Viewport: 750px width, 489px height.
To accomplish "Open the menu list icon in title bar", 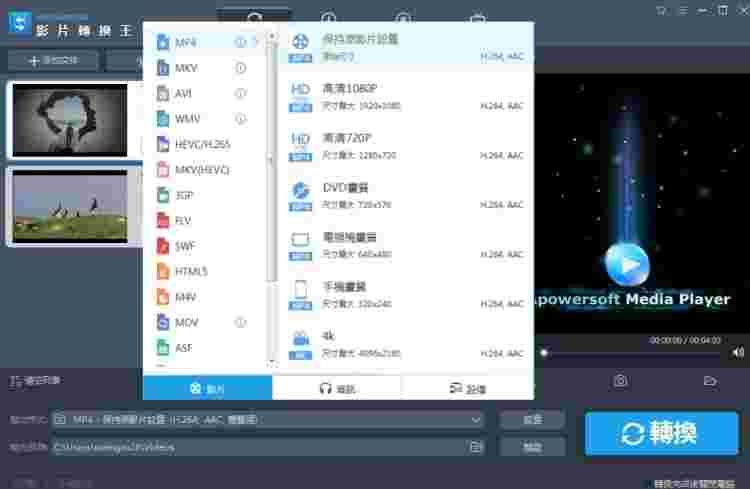I will point(683,11).
